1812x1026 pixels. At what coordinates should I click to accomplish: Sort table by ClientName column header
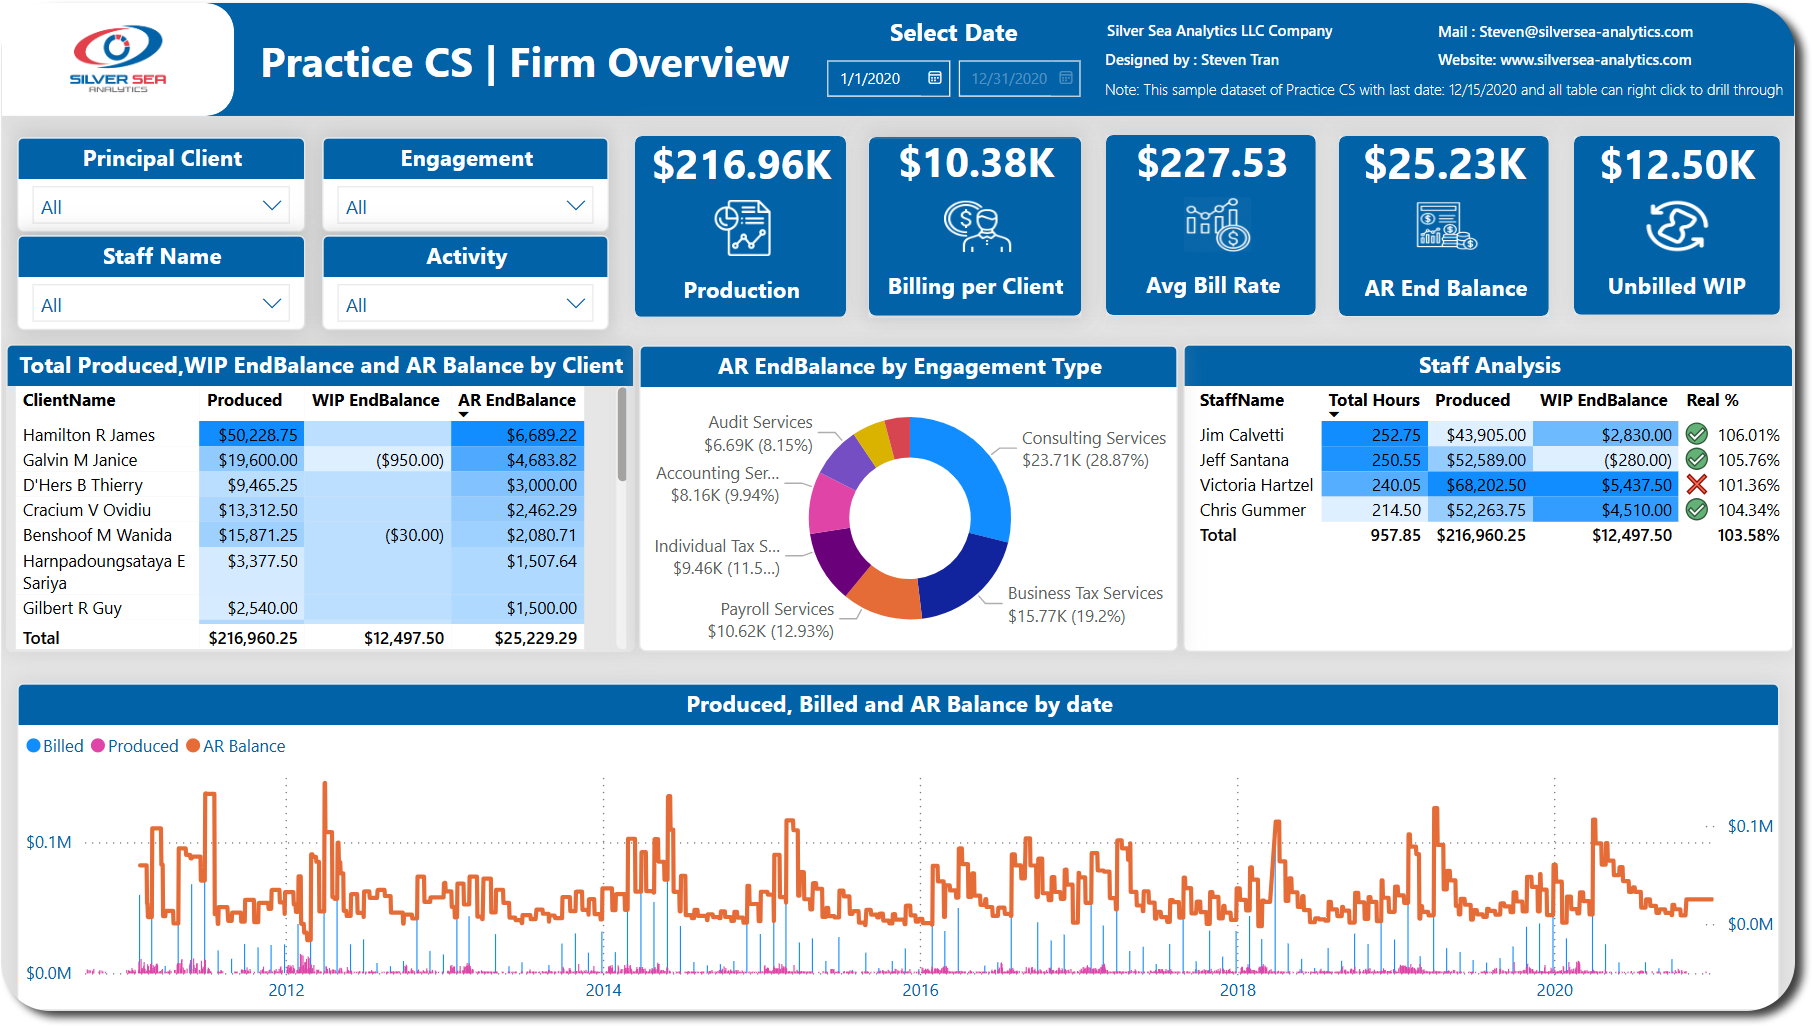(69, 400)
